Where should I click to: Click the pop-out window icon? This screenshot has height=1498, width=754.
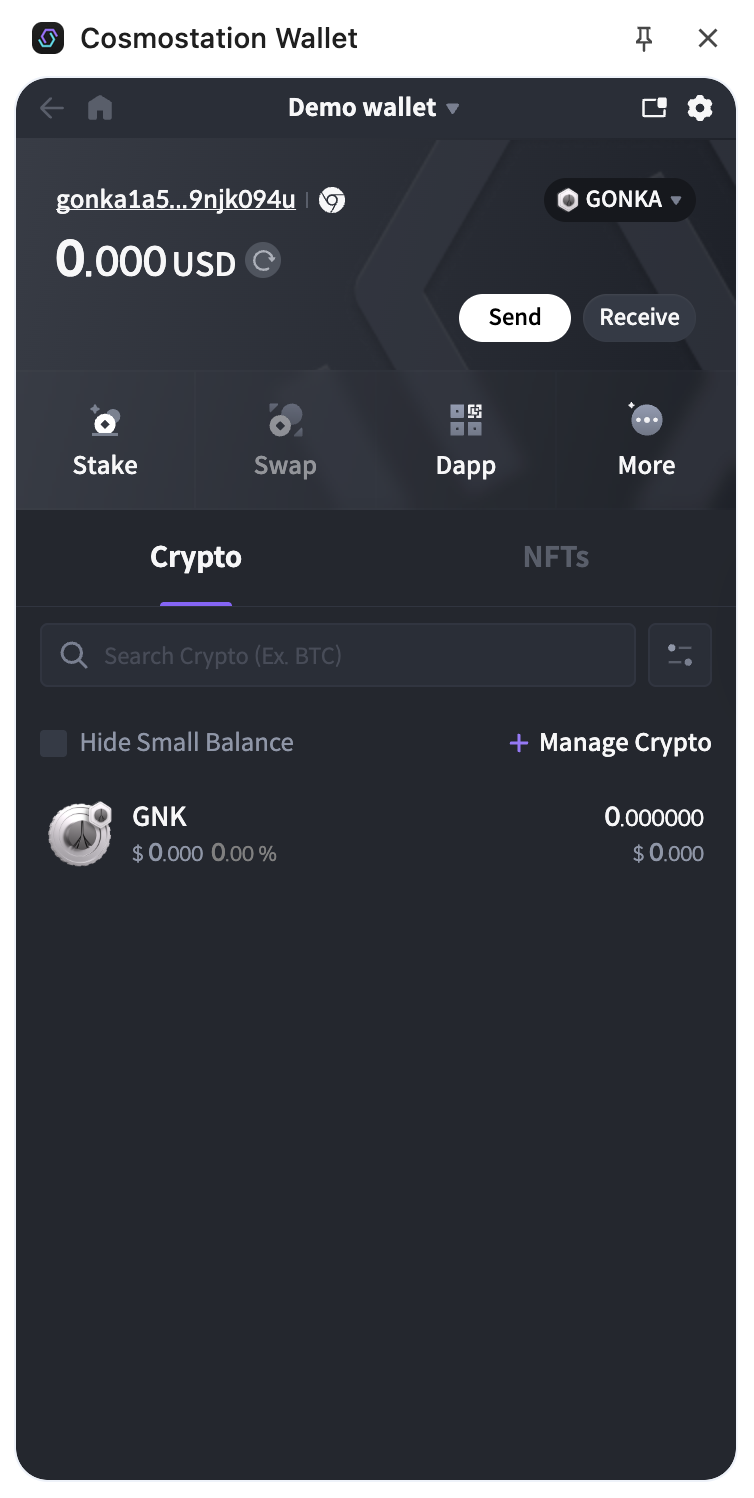point(654,108)
